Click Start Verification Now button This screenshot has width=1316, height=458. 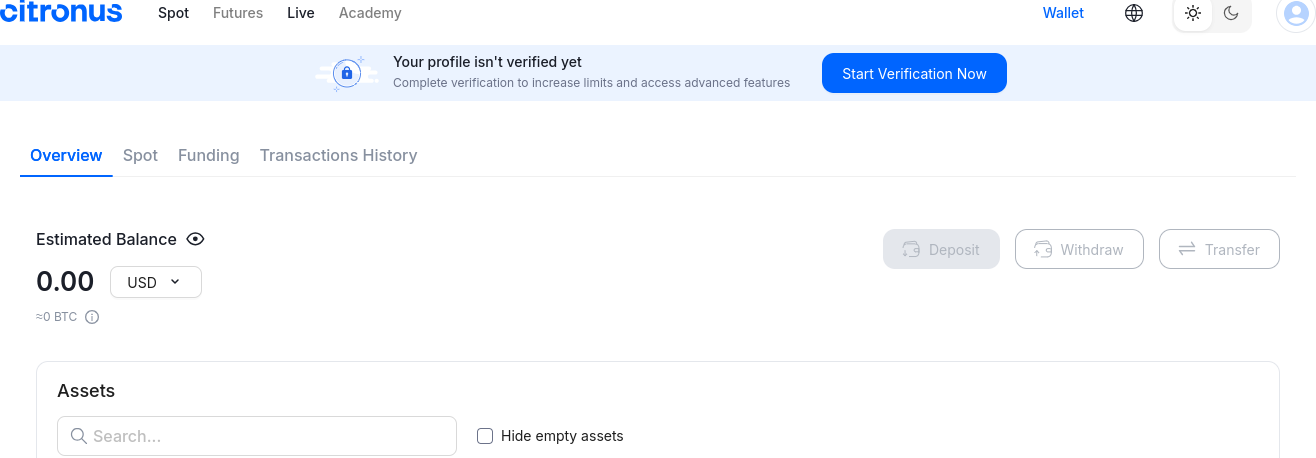point(914,74)
